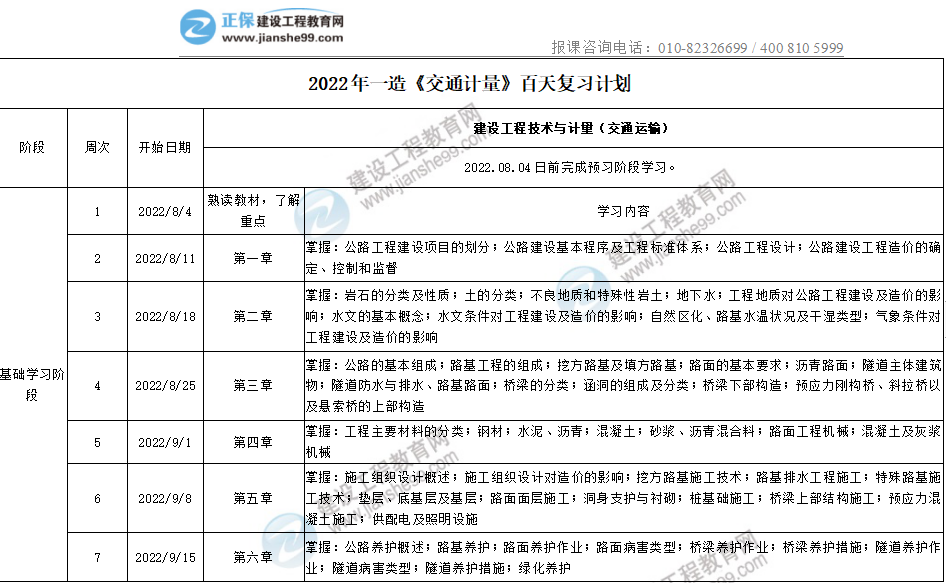The width and height of the screenshot is (946, 583).
Task: Select the 第三章 chapter cell
Action: (252, 385)
